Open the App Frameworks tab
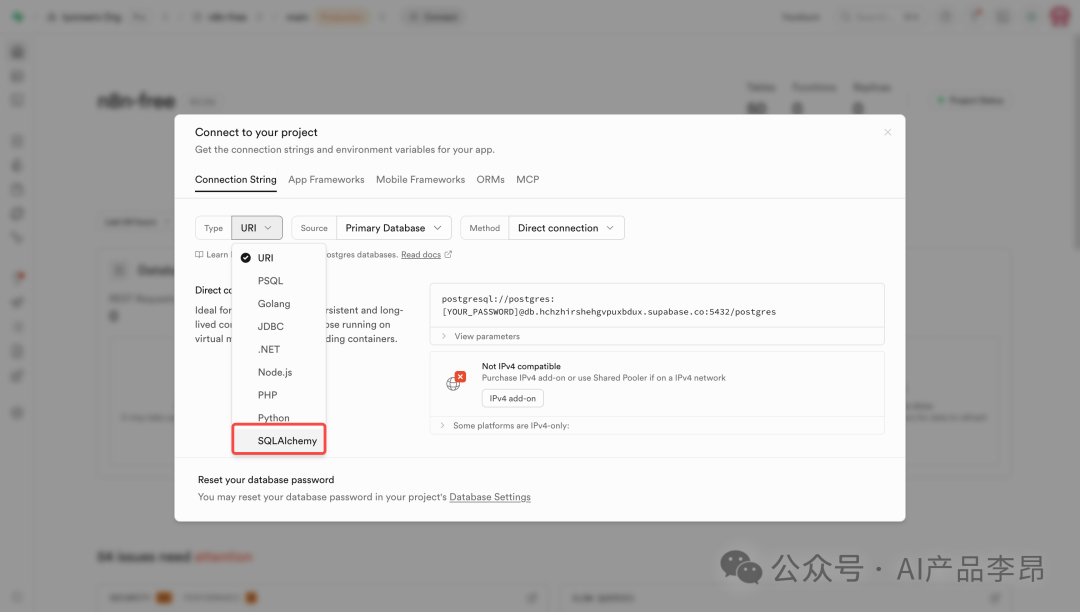This screenshot has height=612, width=1080. [326, 180]
